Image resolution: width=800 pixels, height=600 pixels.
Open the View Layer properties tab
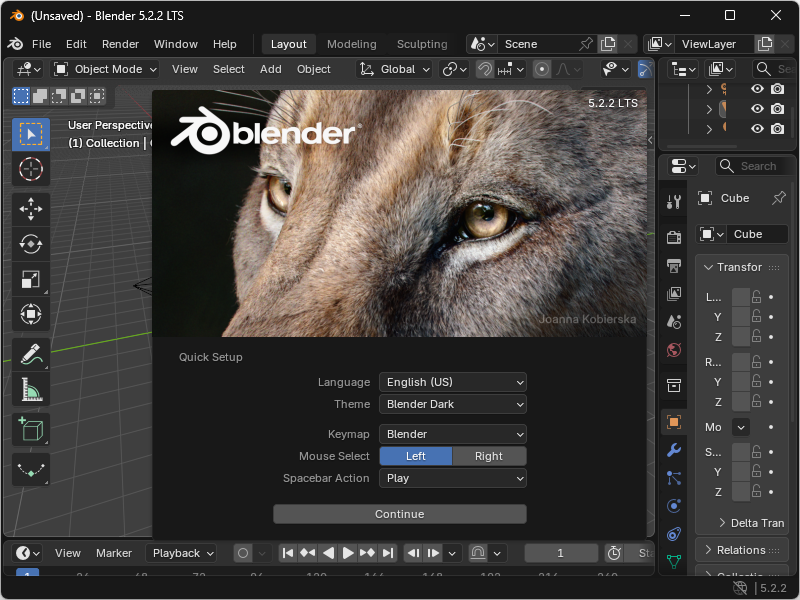[674, 293]
